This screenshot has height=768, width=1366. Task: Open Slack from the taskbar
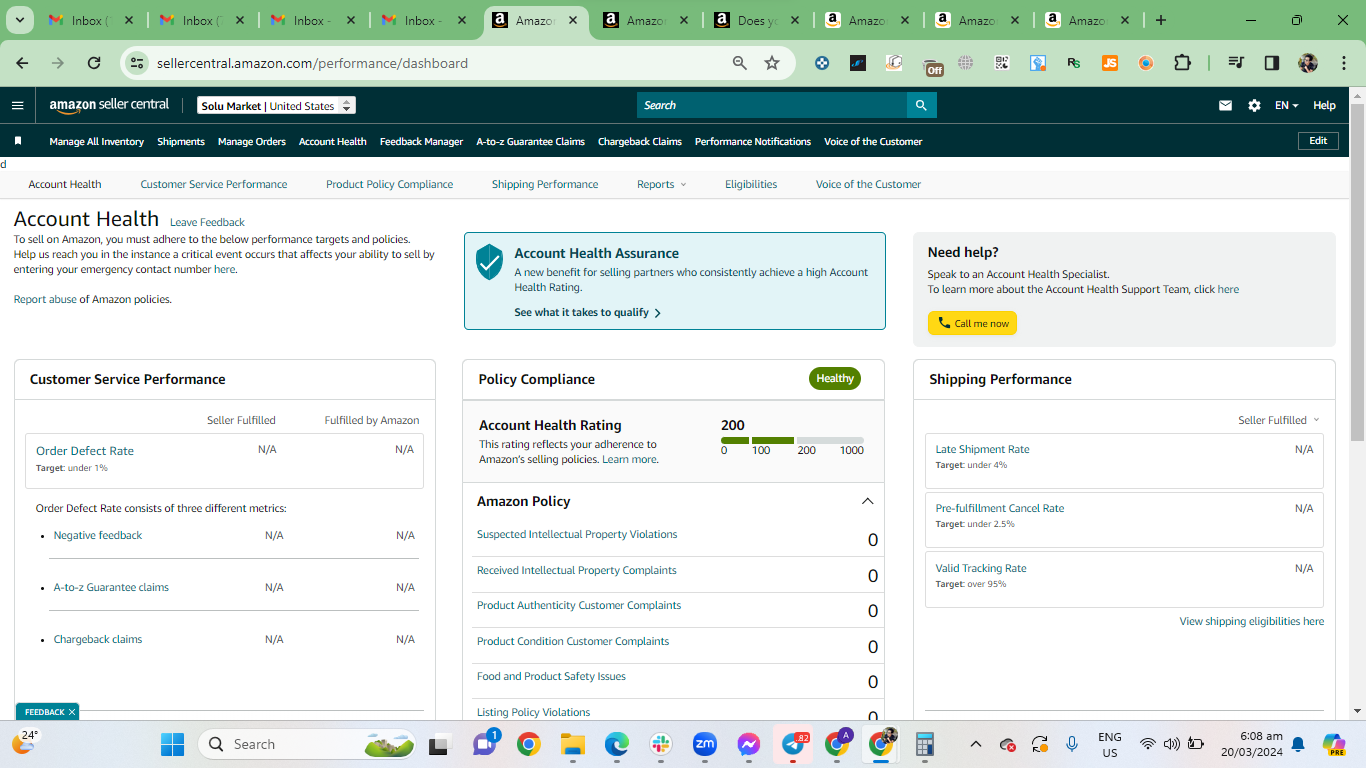[x=661, y=744]
